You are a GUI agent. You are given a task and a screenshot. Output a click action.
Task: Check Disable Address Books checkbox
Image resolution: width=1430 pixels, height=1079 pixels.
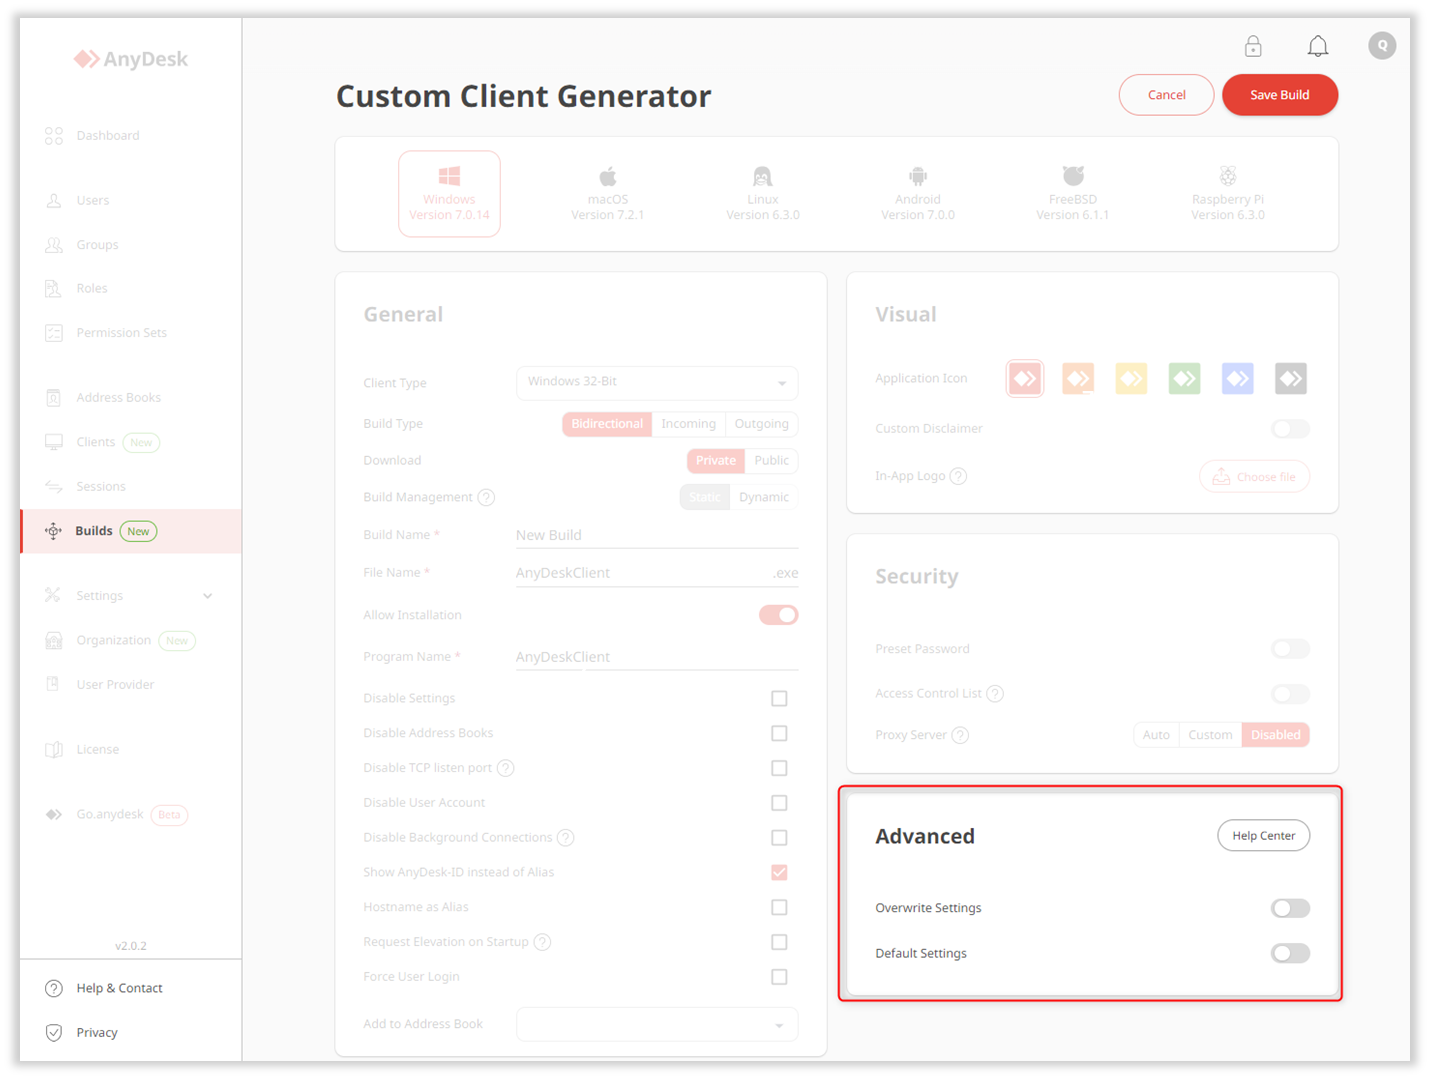tap(779, 733)
